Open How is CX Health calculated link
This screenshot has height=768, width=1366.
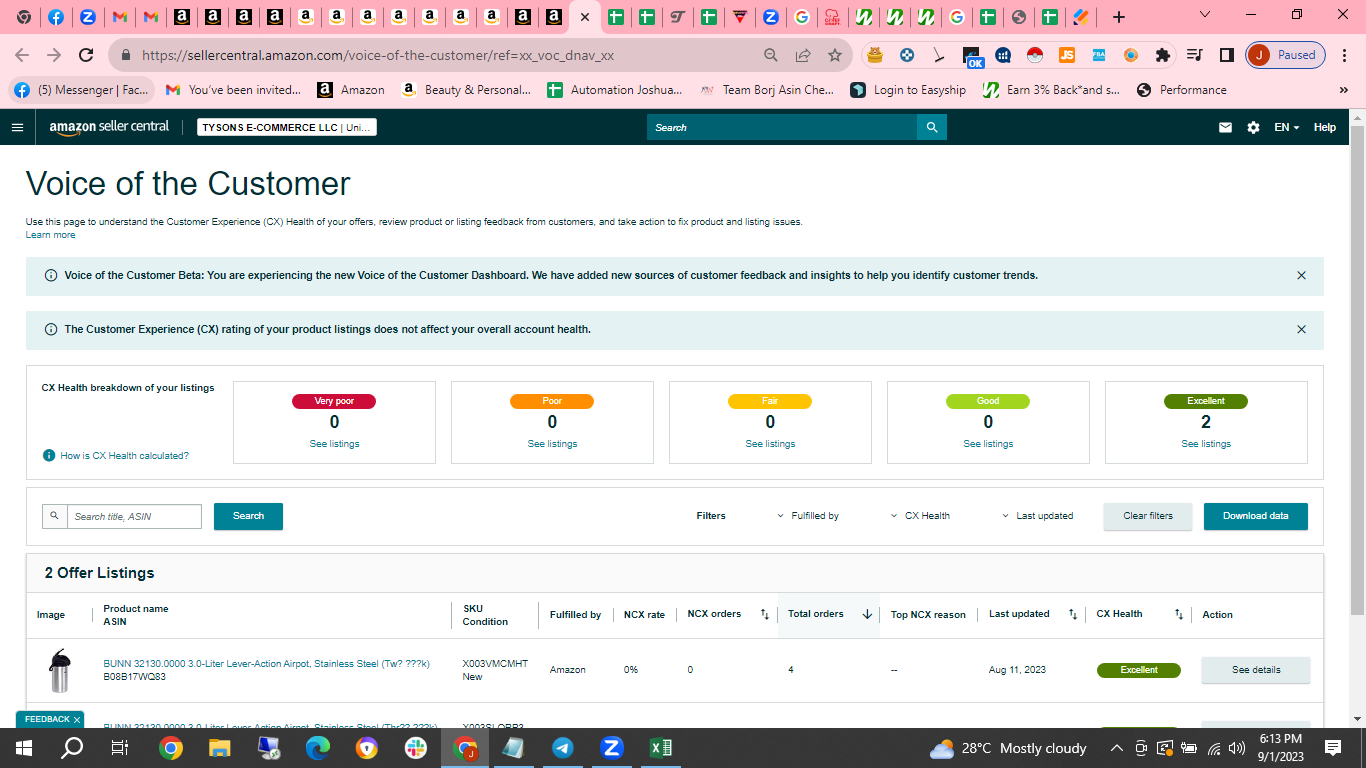[x=124, y=455]
